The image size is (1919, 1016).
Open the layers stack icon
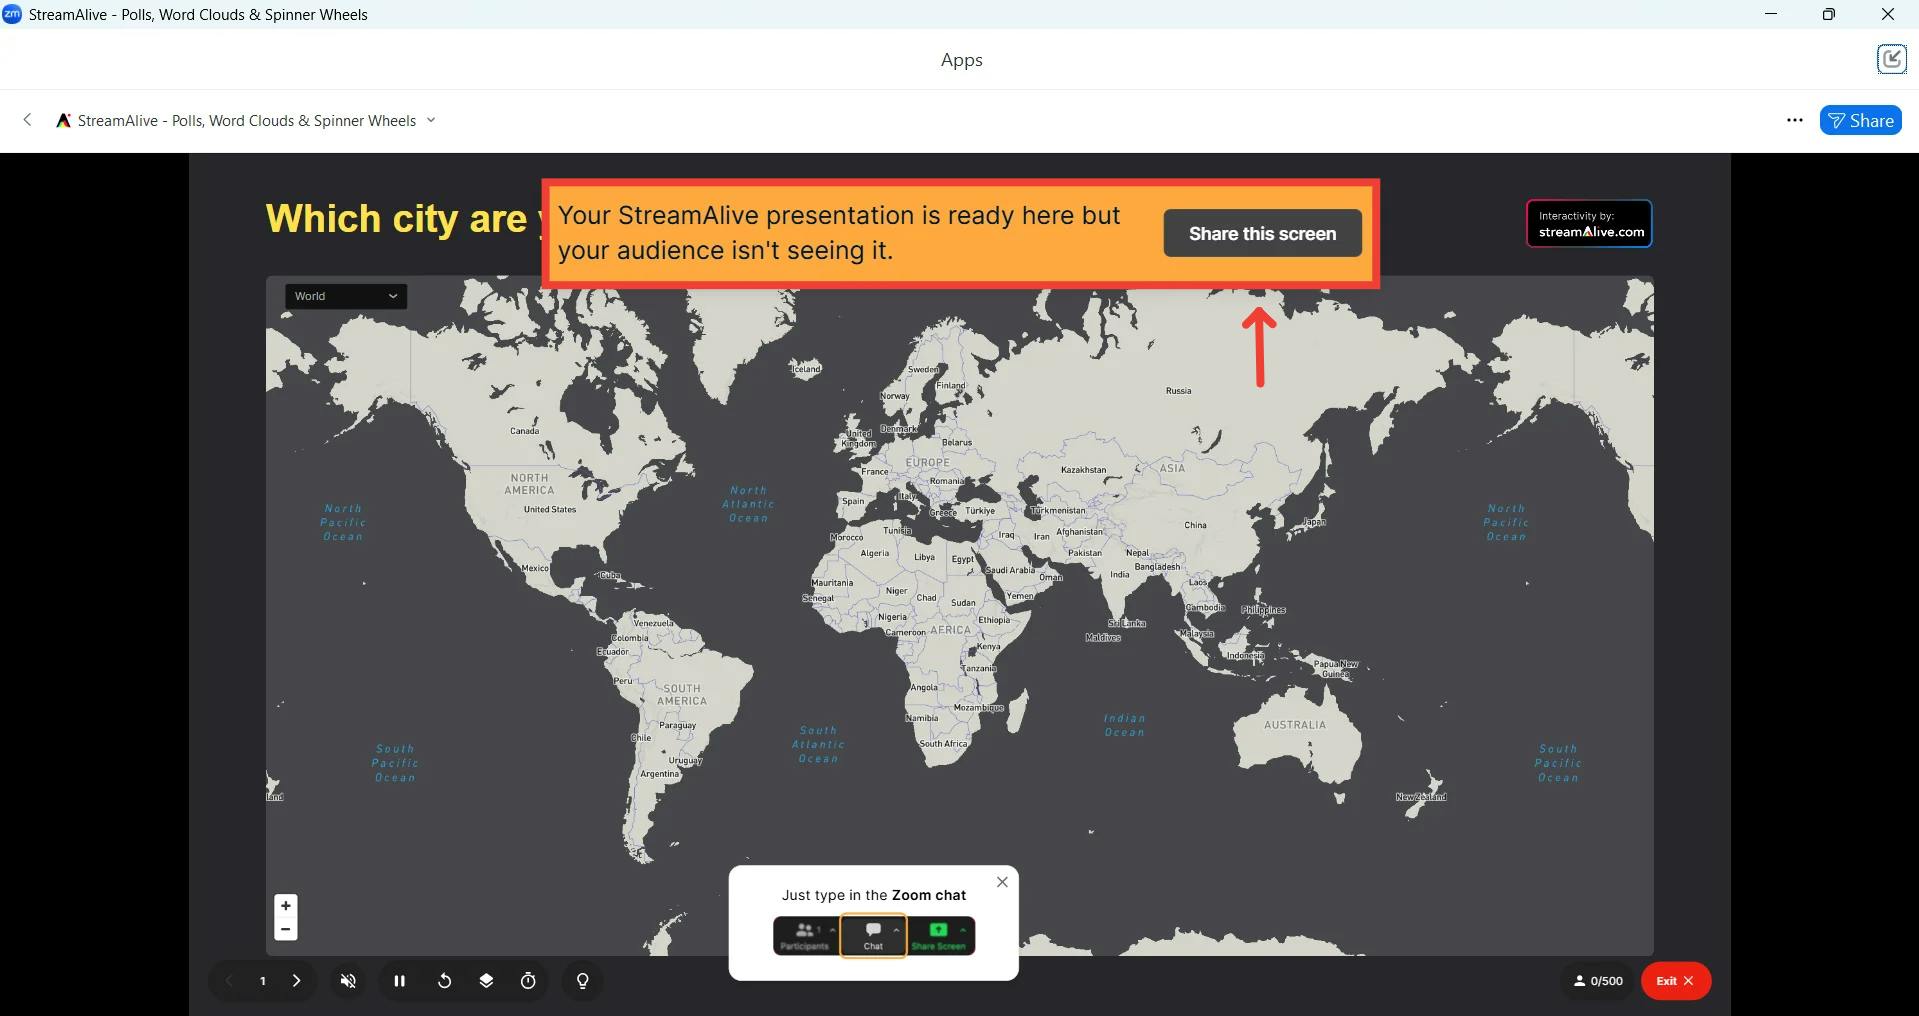click(x=486, y=981)
